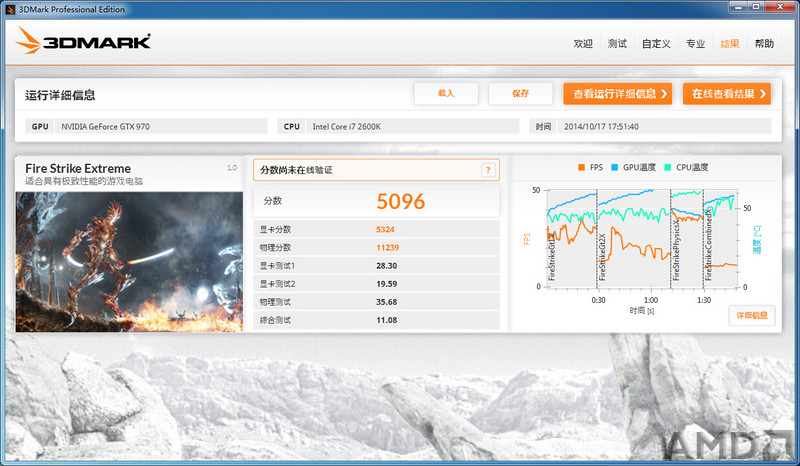Screen dimensions: 800x466
Task: Minimize the 3DMark window
Action: click(738, 7)
